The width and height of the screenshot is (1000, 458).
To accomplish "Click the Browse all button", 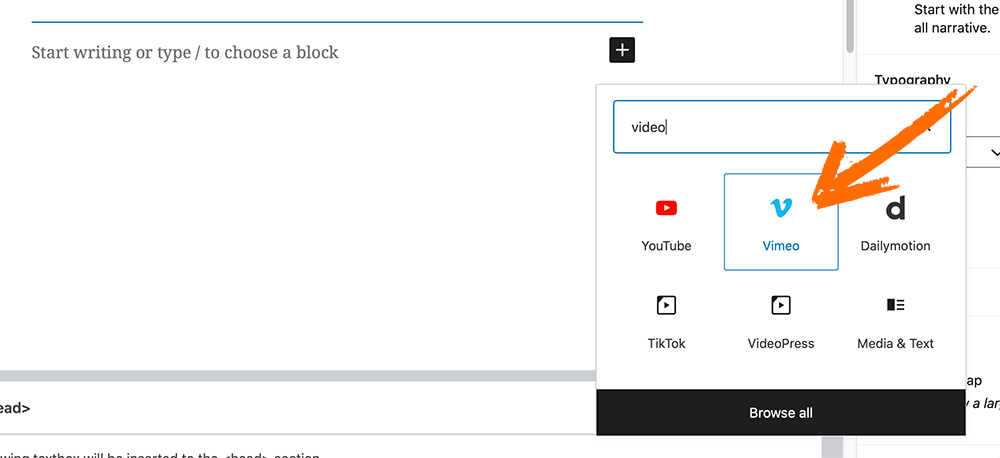I will click(781, 413).
